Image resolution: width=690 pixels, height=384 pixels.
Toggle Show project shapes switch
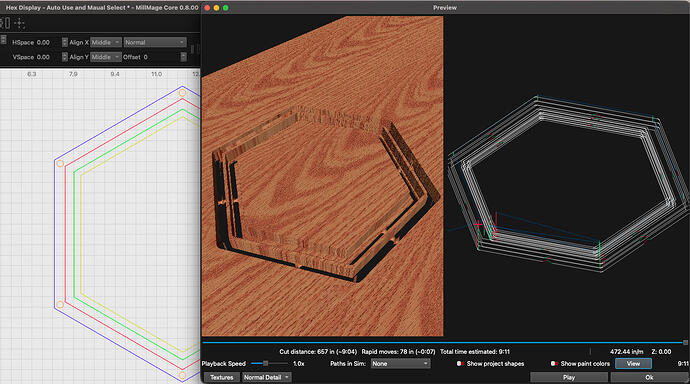[x=460, y=364]
